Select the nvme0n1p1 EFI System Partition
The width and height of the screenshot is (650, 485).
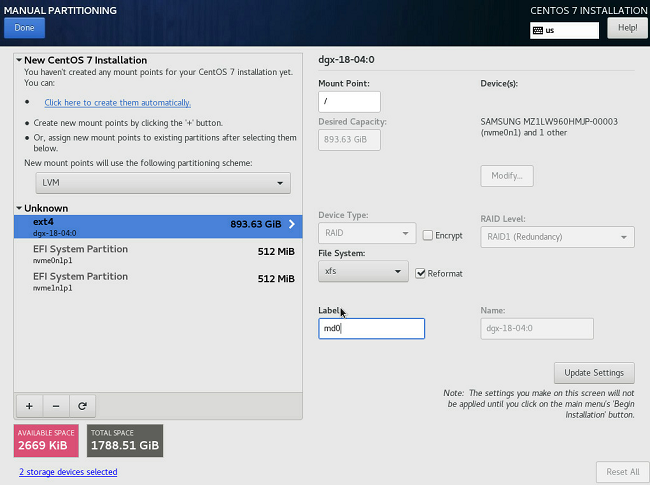coord(158,253)
